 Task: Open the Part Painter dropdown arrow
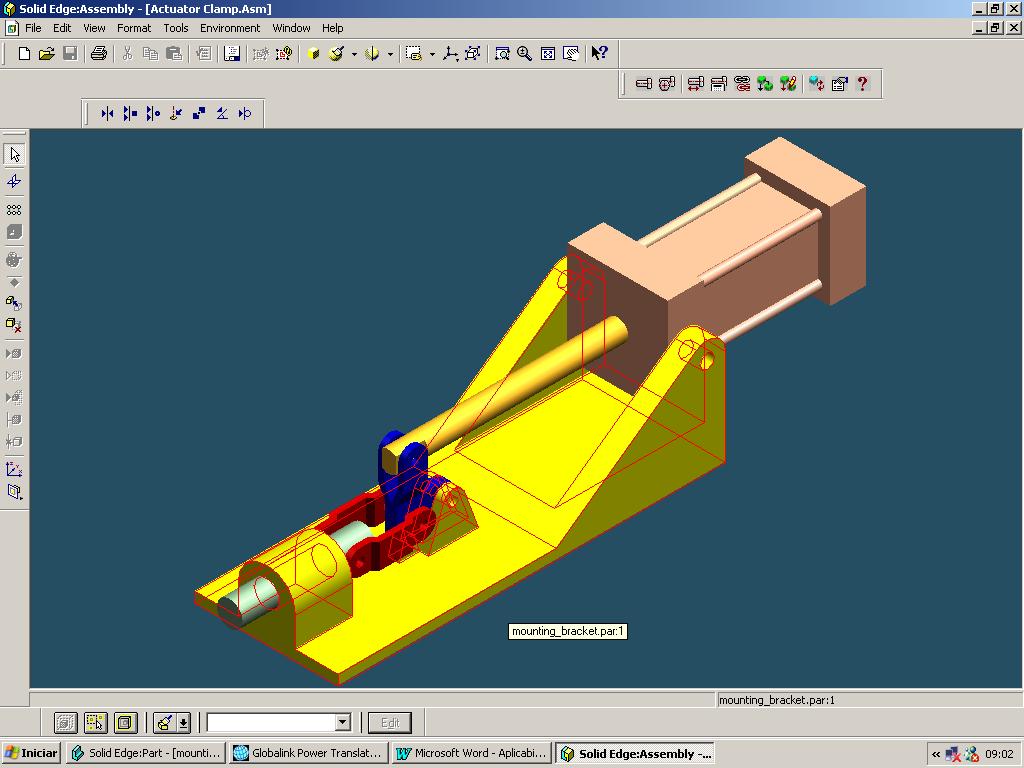pyautogui.click(x=354, y=54)
